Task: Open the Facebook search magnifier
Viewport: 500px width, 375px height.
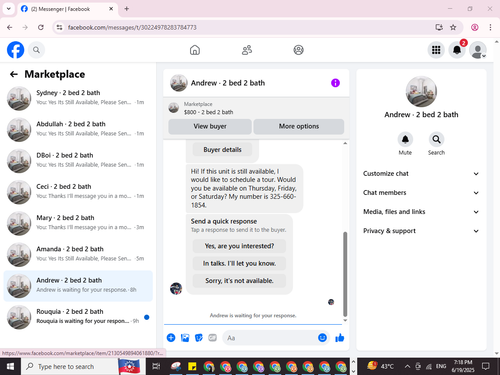Action: 36,50
